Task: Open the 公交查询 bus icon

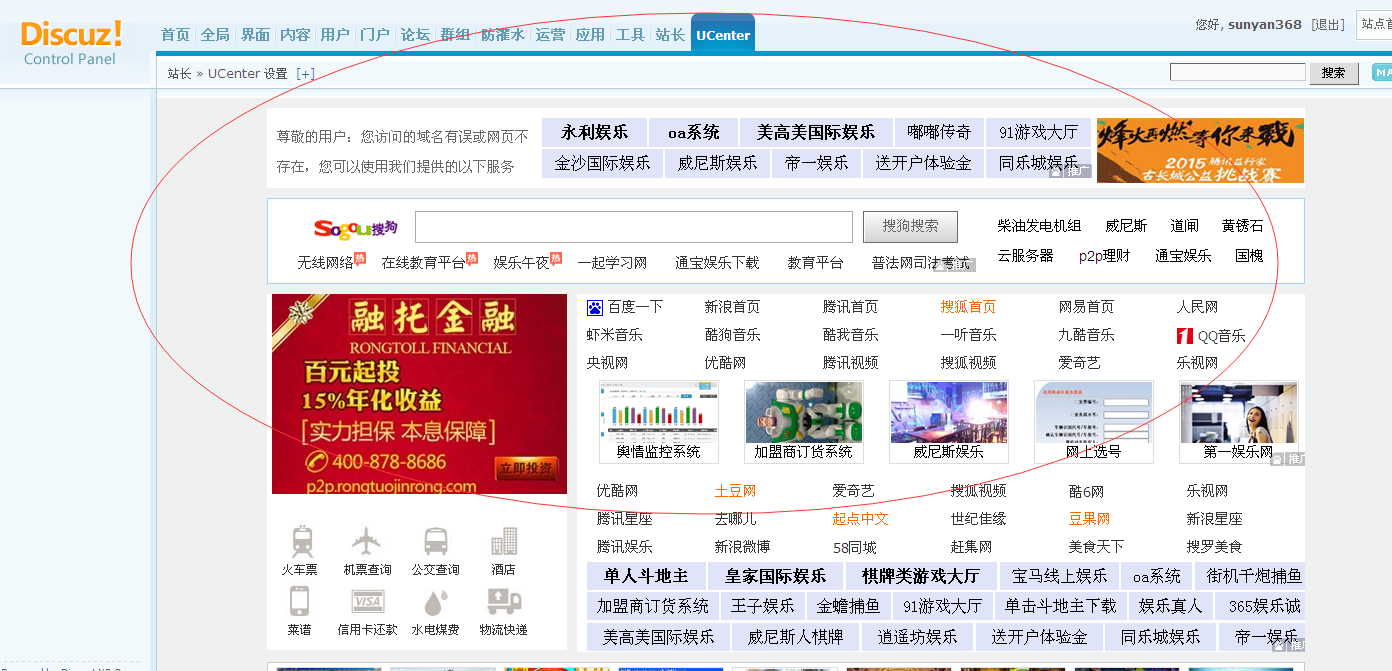Action: point(435,543)
